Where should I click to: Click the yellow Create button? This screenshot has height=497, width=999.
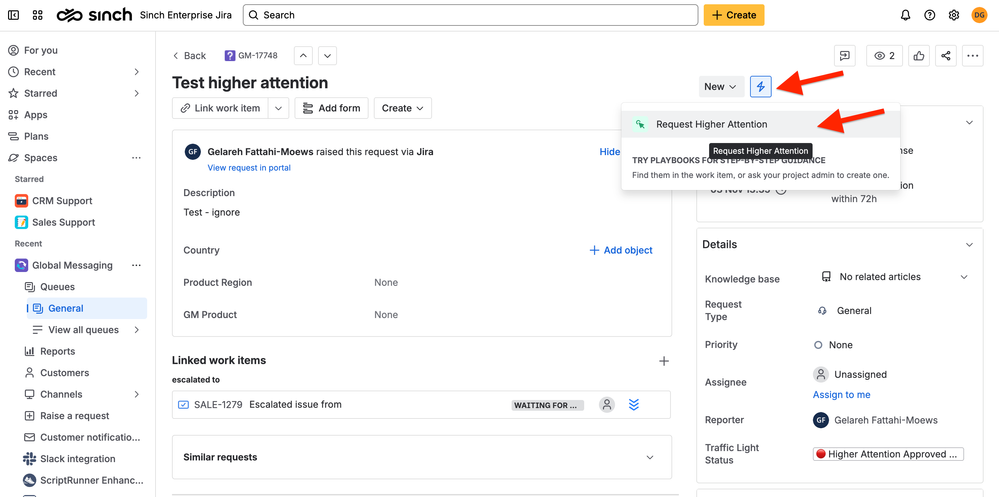pyautogui.click(x=734, y=15)
